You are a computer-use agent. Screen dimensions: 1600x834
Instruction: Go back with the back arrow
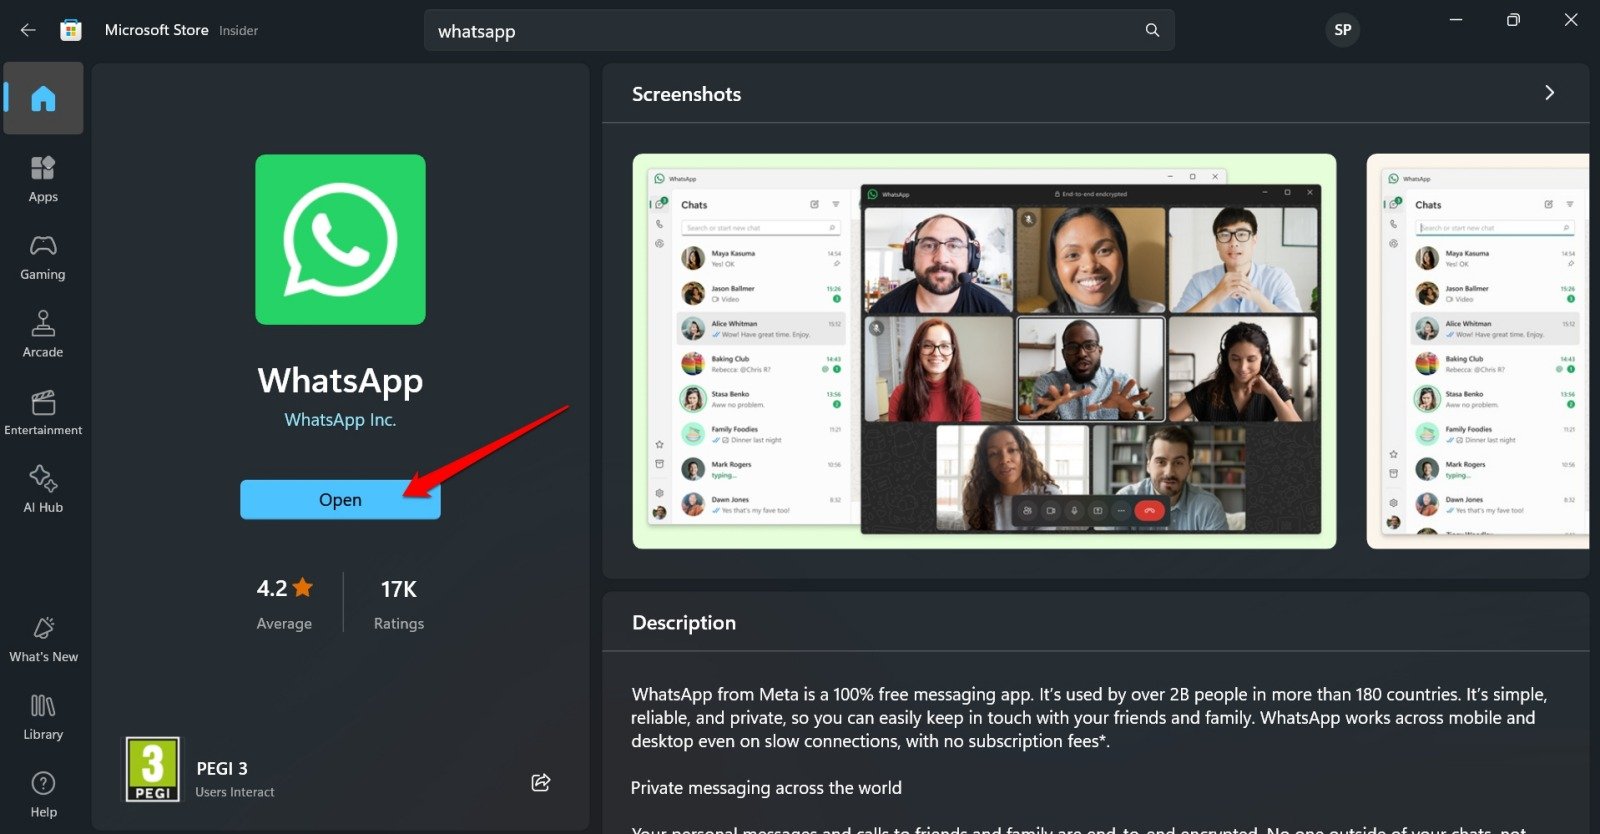28,30
